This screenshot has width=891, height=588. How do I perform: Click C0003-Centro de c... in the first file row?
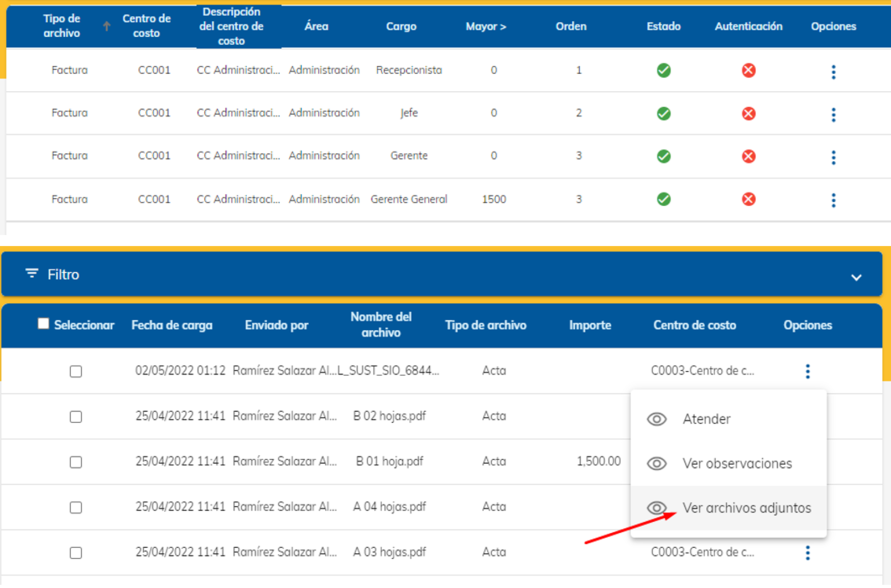click(x=702, y=371)
